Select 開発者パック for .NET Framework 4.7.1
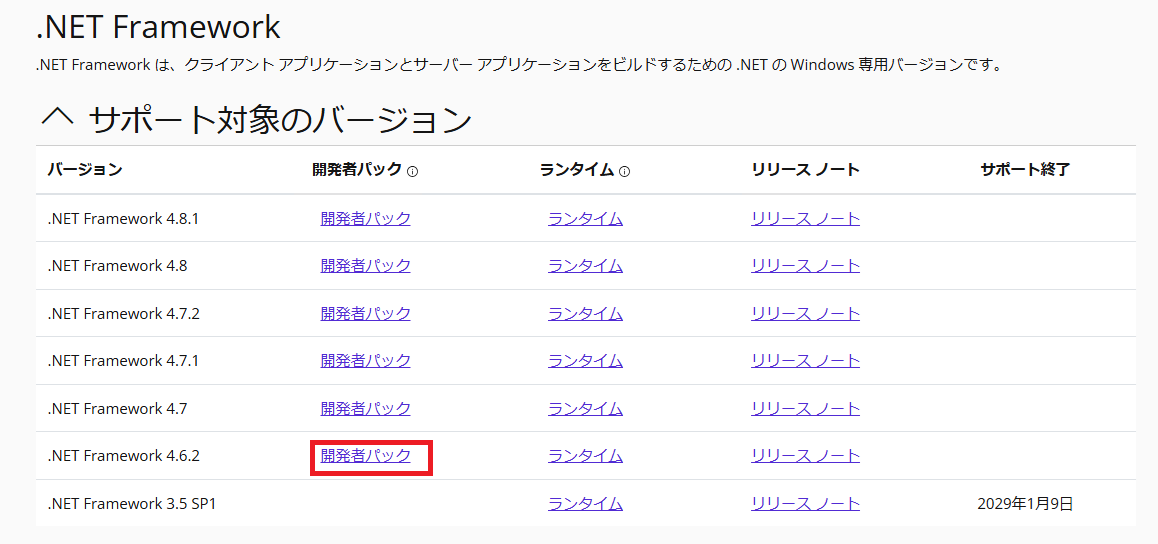This screenshot has width=1158, height=544. point(365,360)
